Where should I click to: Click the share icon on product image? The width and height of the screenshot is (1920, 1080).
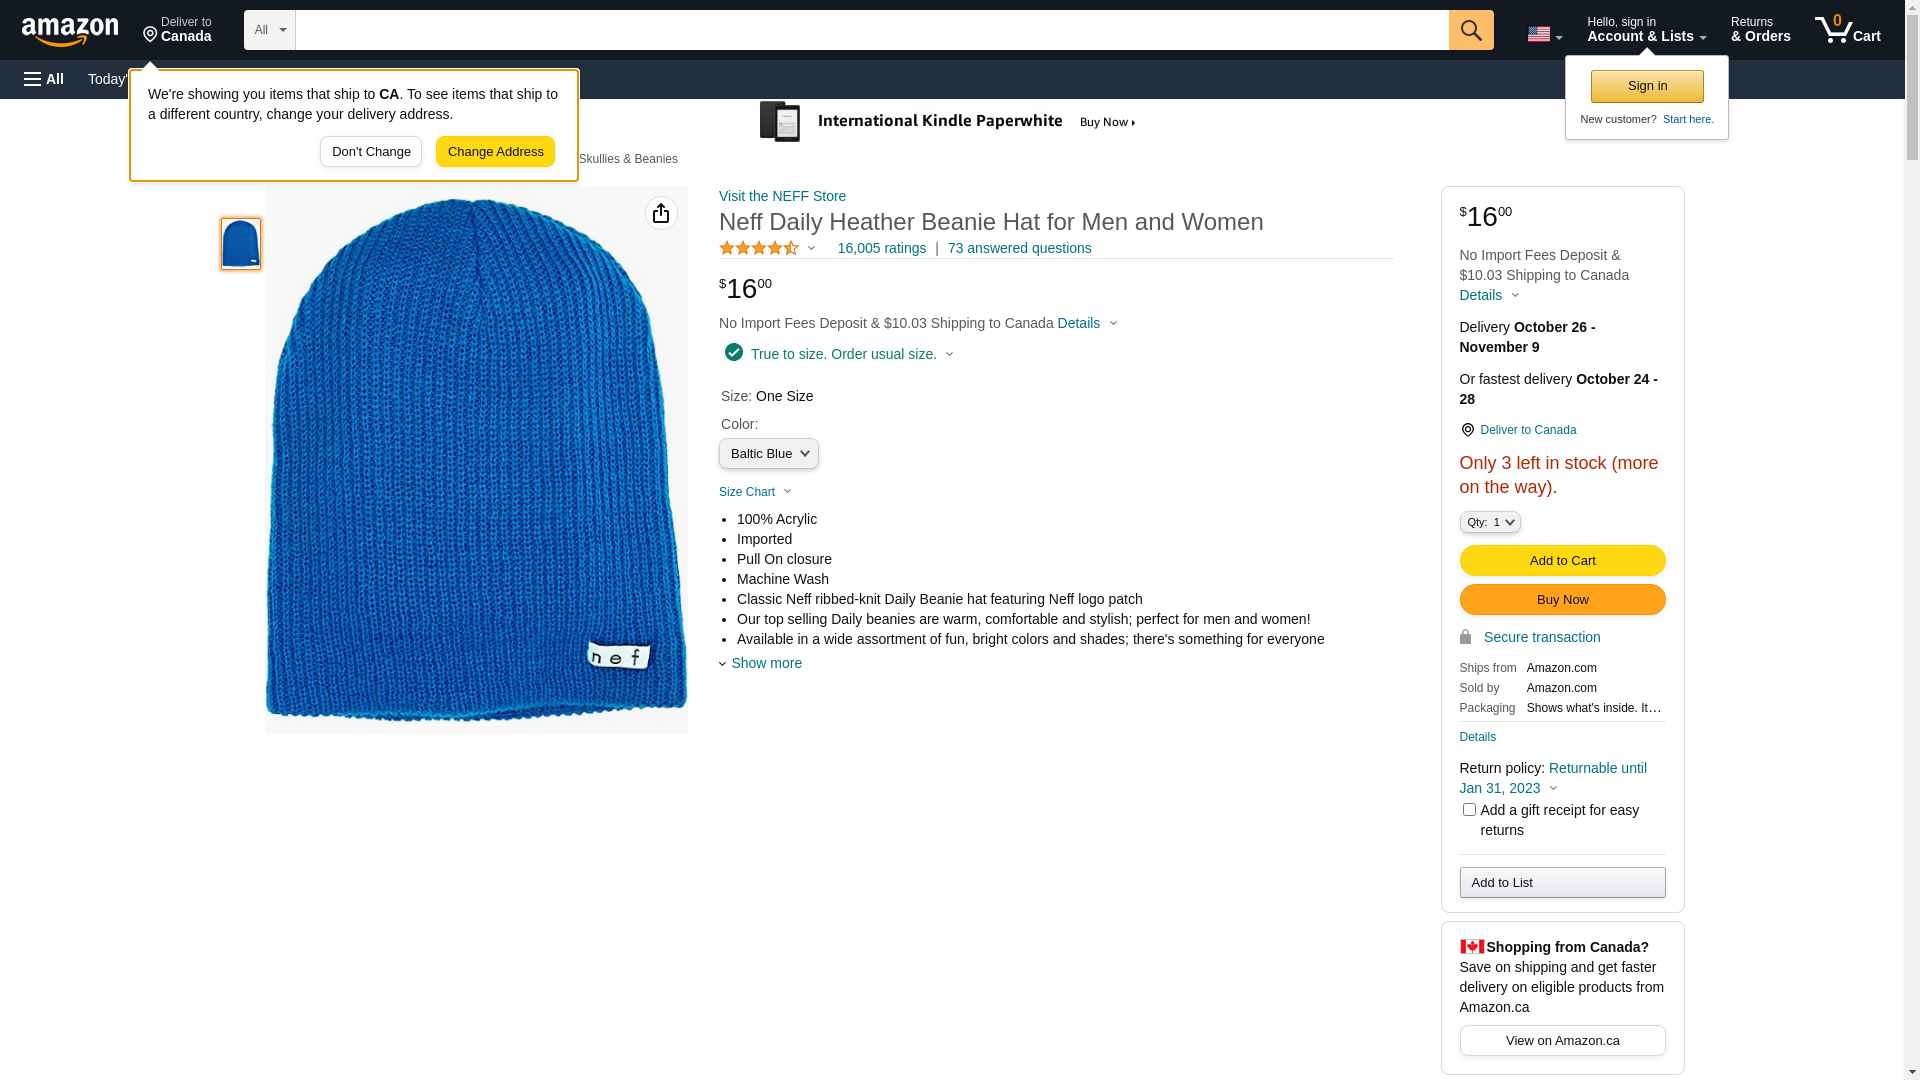point(661,213)
